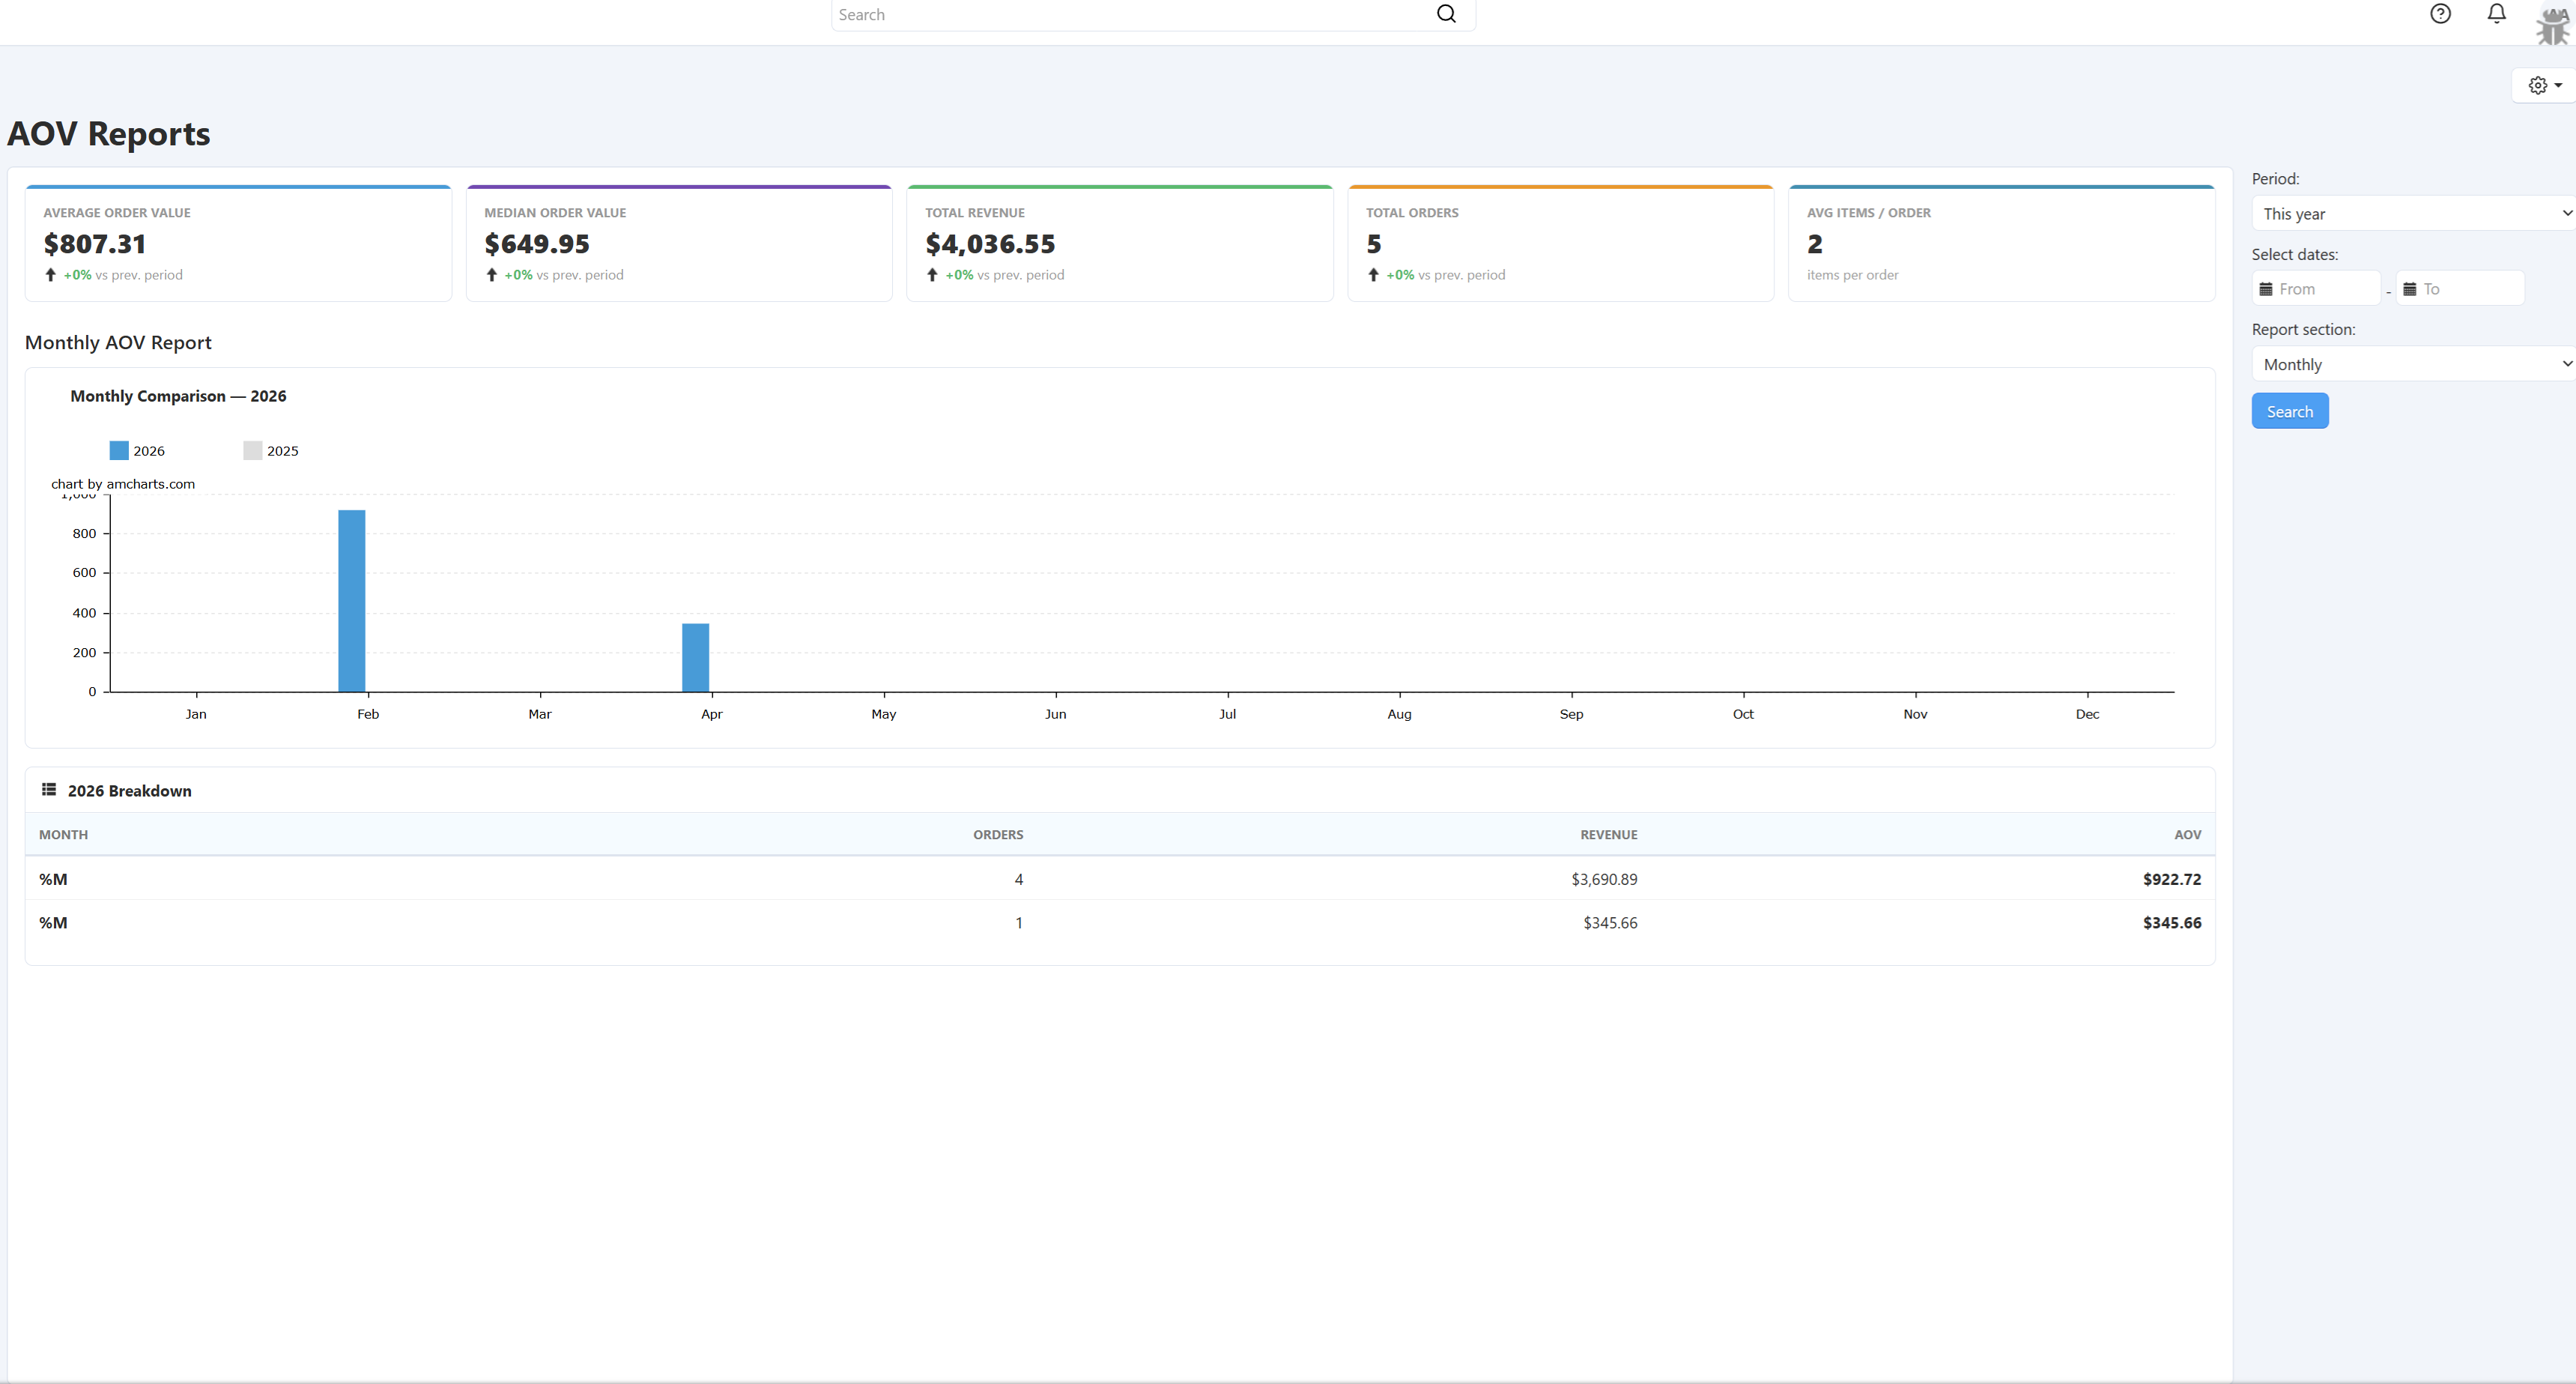Click the settings gear dropdown
Image resolution: width=2576 pixels, height=1384 pixels.
(2543, 86)
